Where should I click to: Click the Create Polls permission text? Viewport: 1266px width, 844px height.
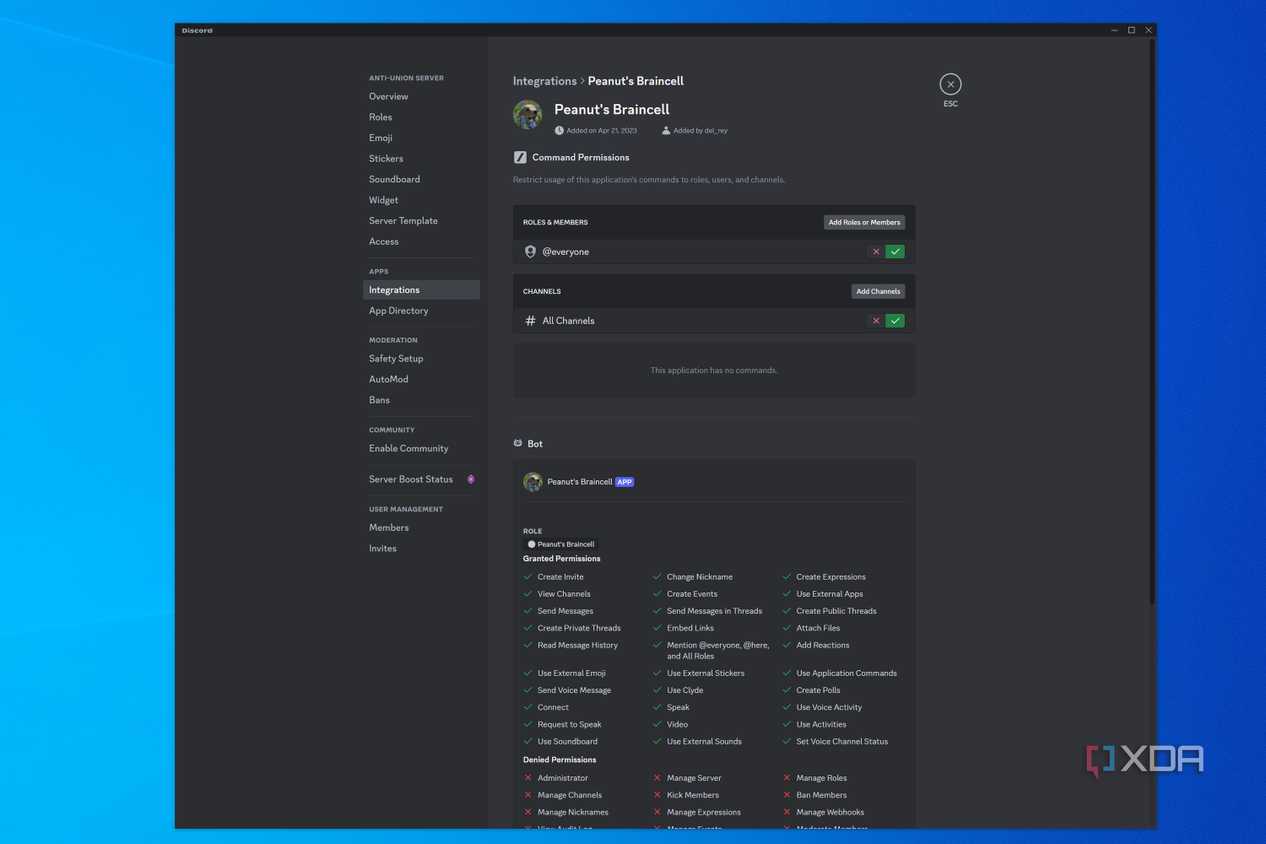pos(818,690)
